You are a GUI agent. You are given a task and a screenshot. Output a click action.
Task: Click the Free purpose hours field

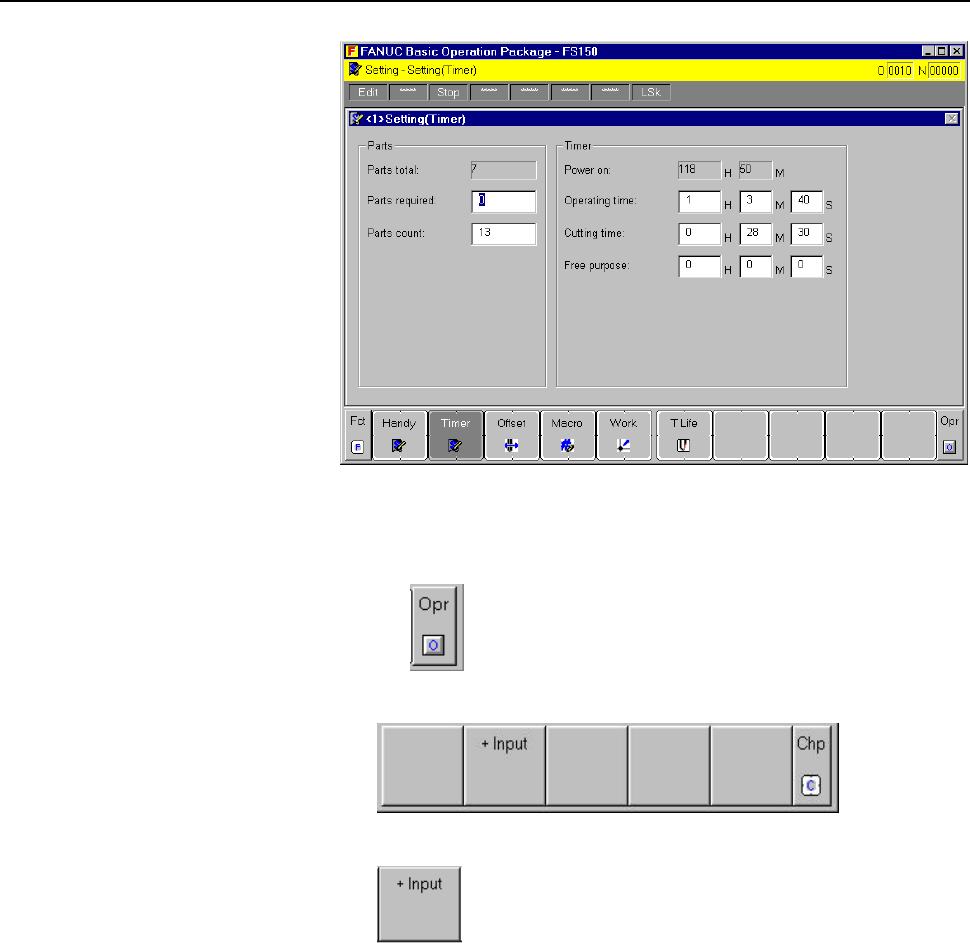(700, 266)
